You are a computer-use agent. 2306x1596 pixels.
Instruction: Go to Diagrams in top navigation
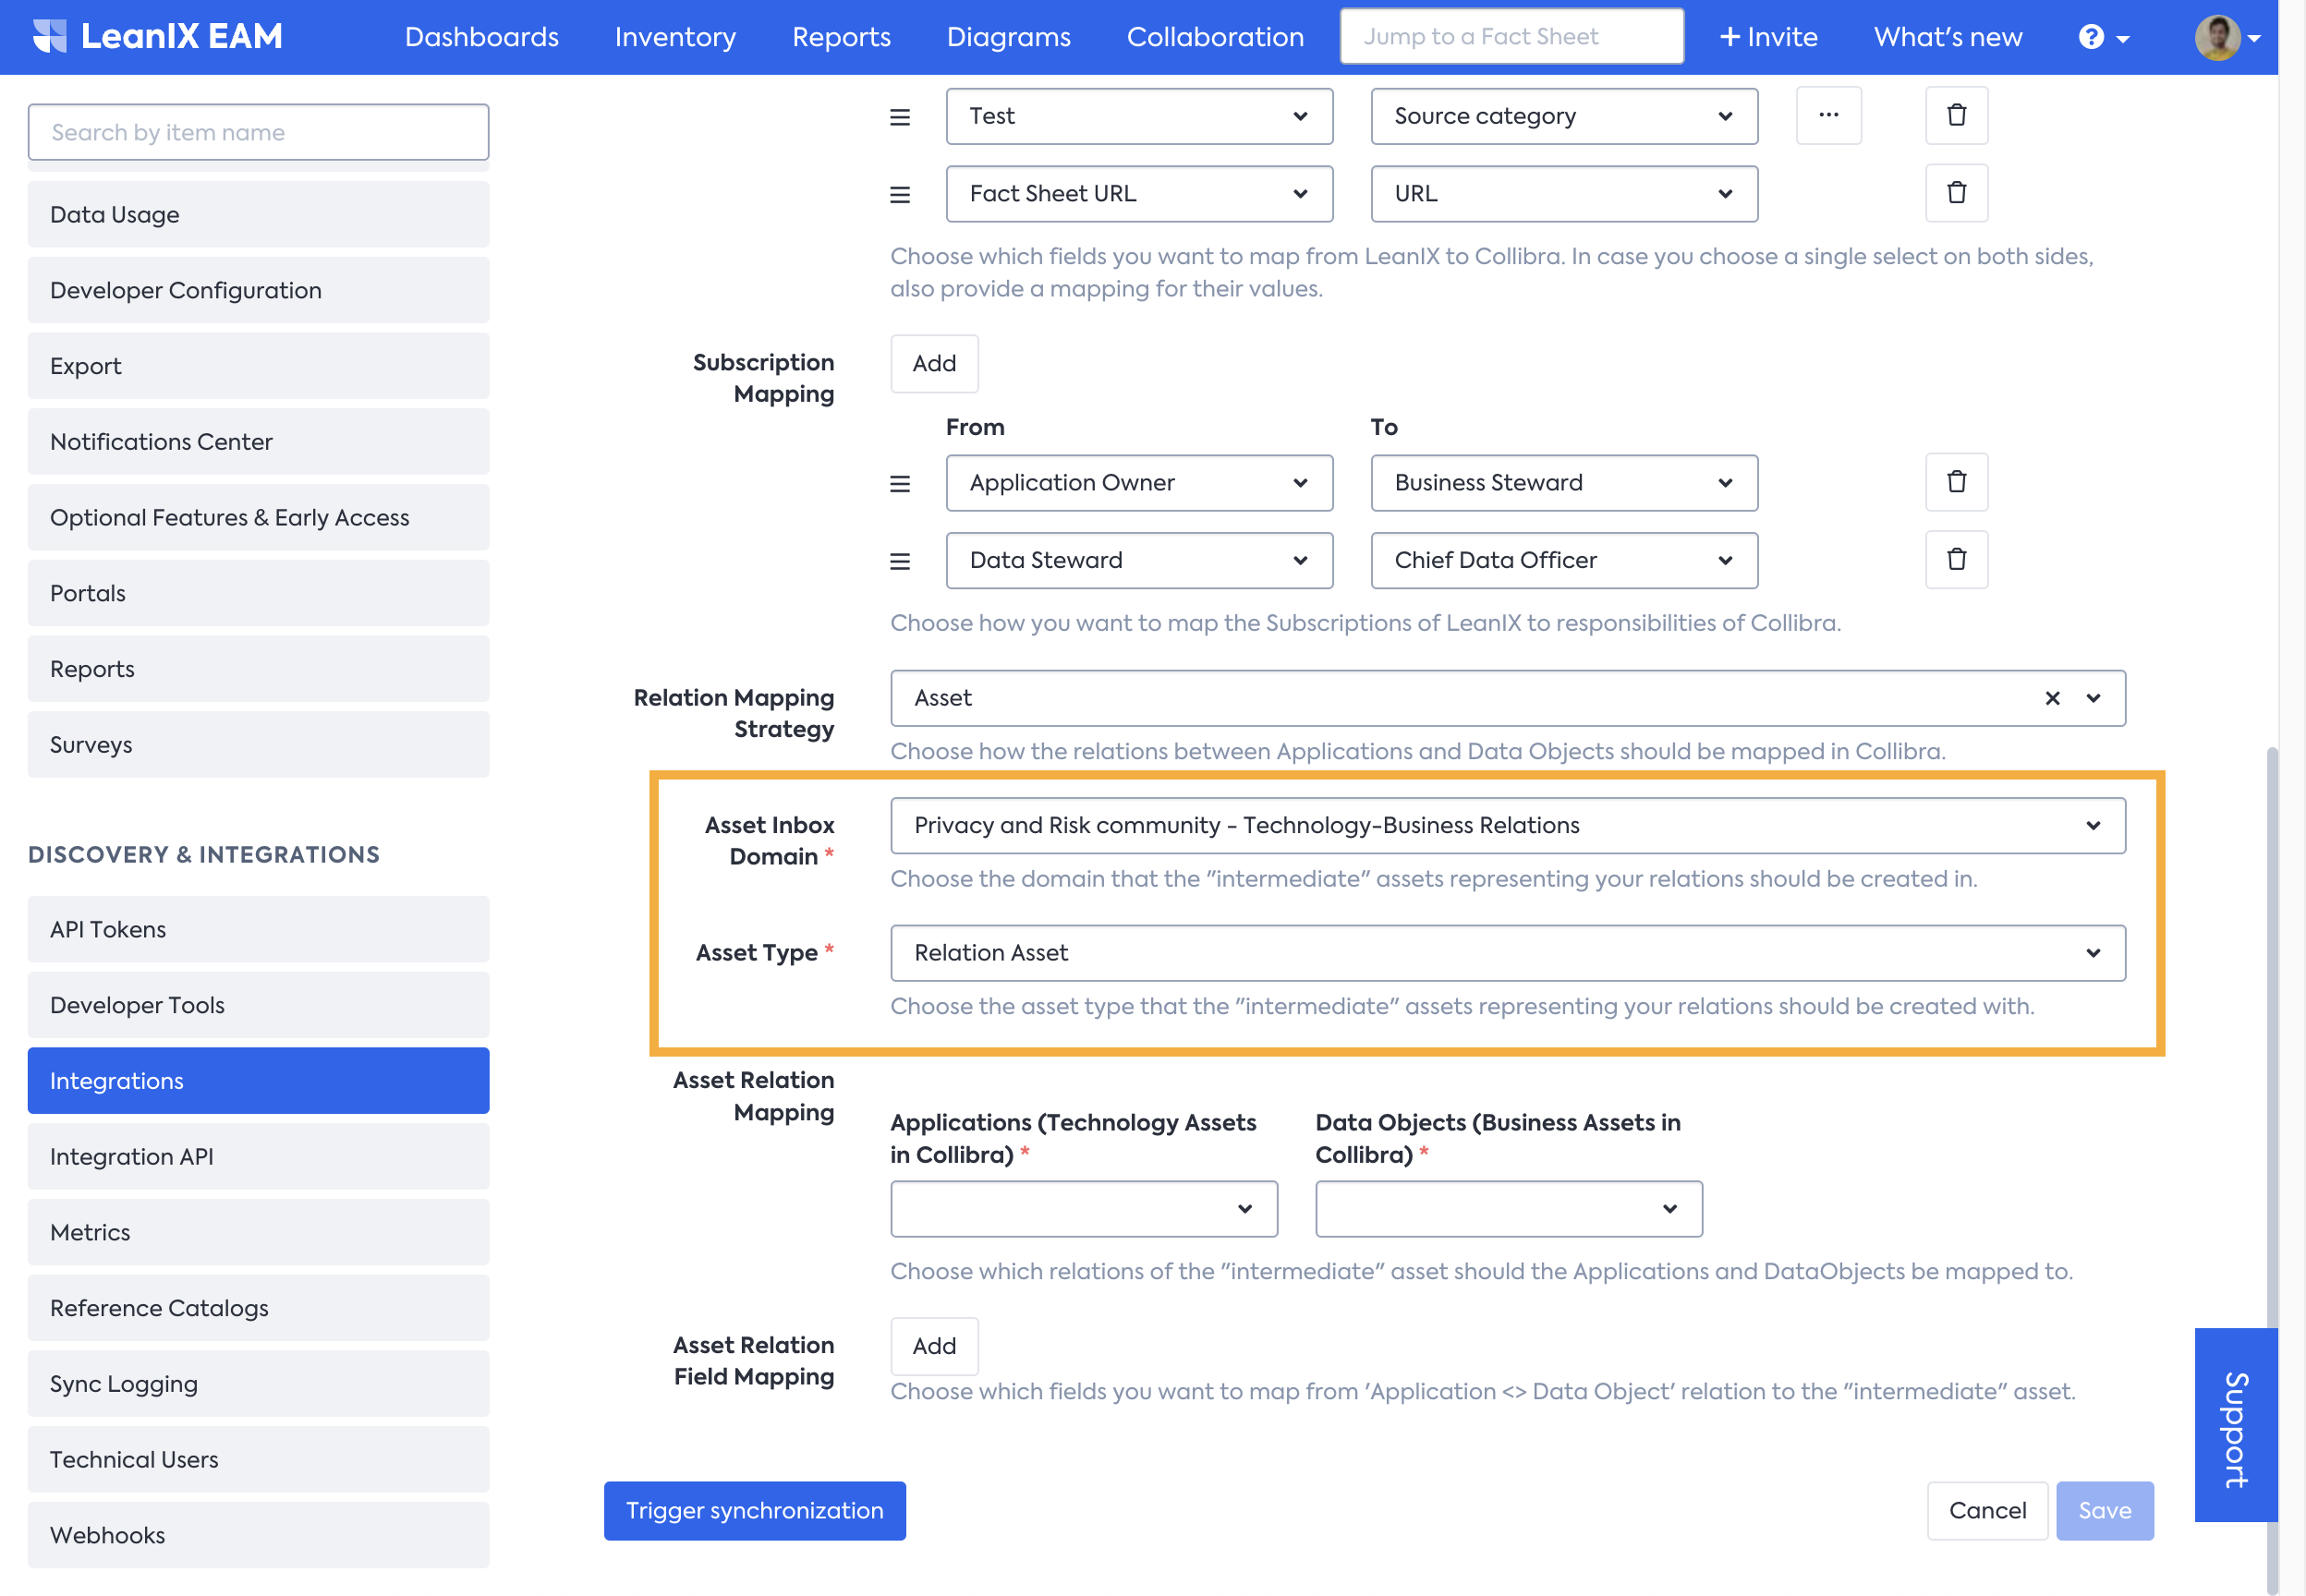[x=1008, y=37]
